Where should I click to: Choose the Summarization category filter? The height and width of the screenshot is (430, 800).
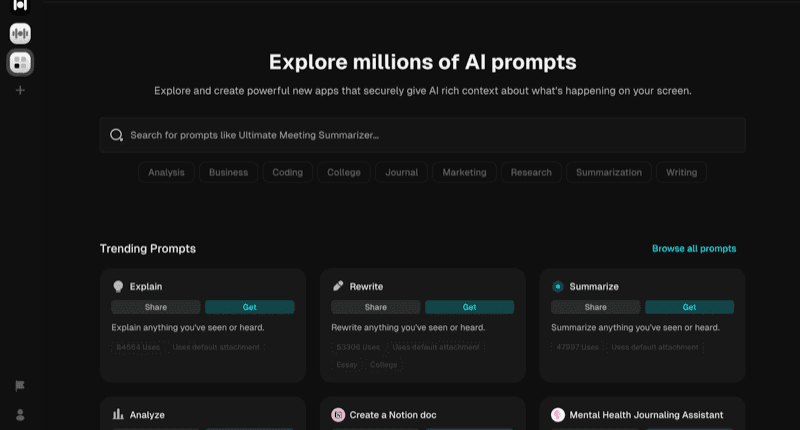(609, 172)
